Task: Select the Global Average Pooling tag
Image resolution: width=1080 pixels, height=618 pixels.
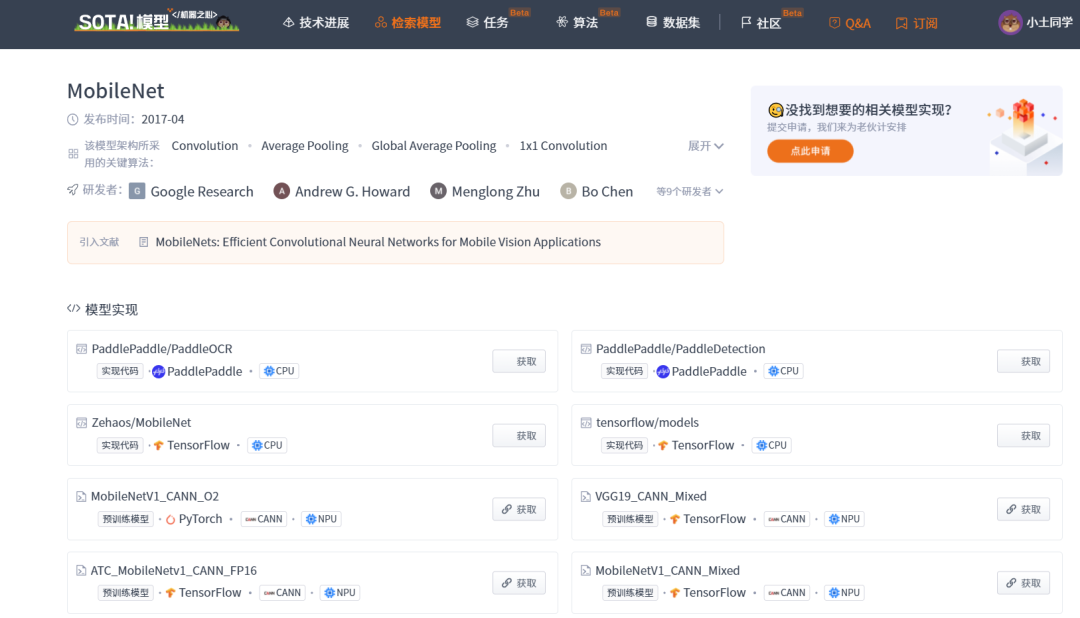Action: (434, 145)
